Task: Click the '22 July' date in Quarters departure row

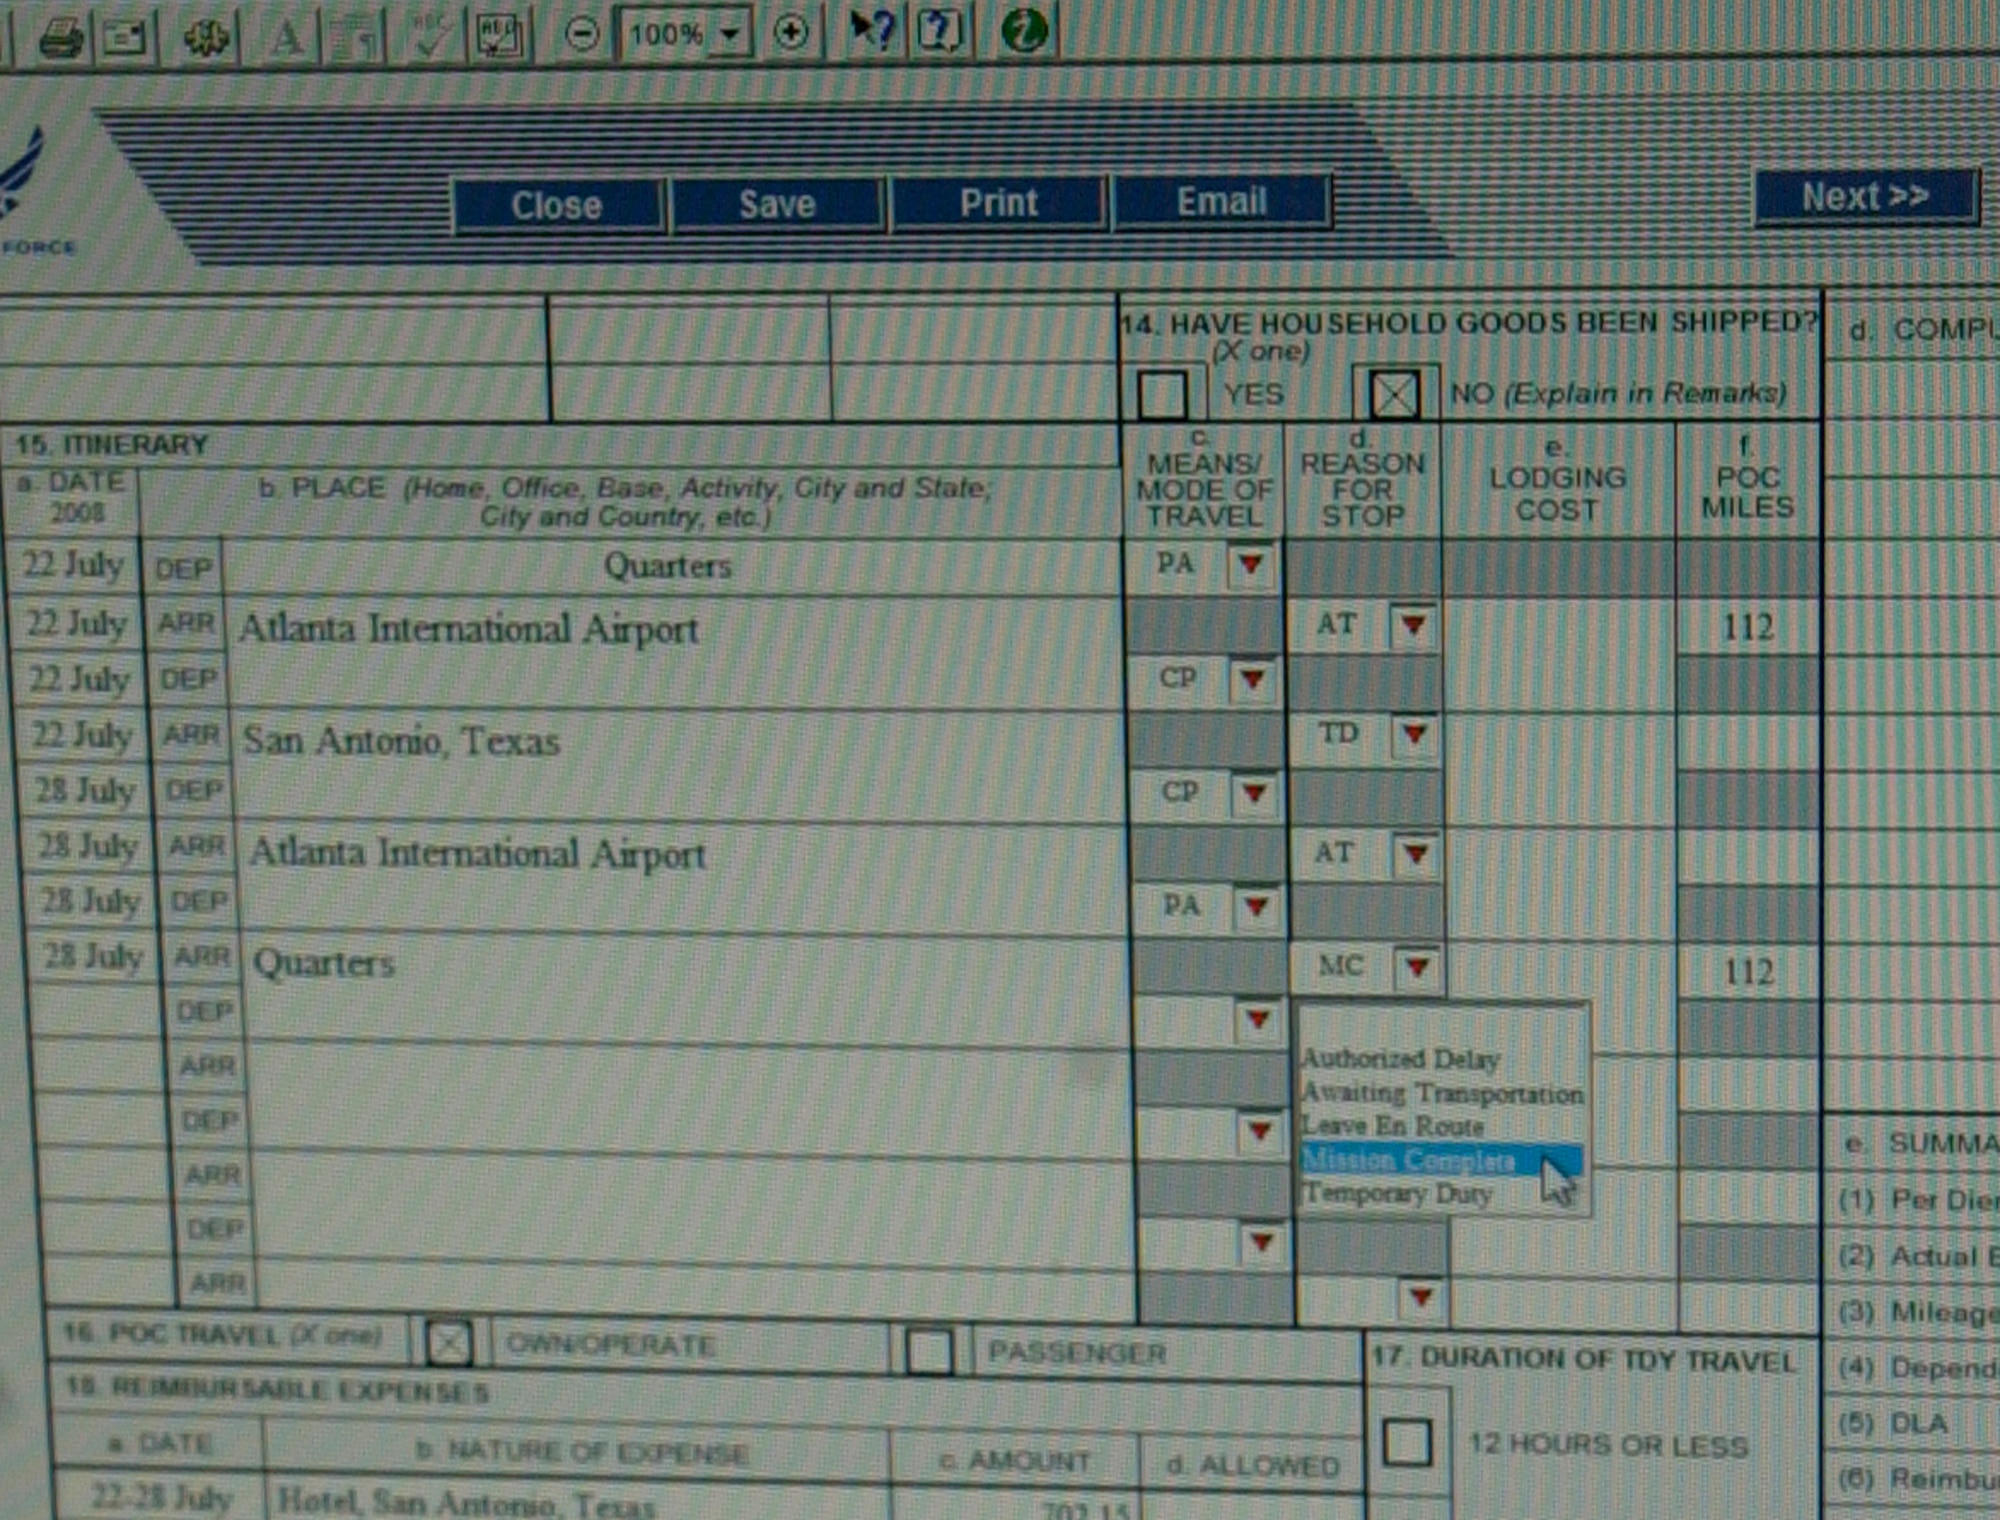Action: (x=74, y=565)
